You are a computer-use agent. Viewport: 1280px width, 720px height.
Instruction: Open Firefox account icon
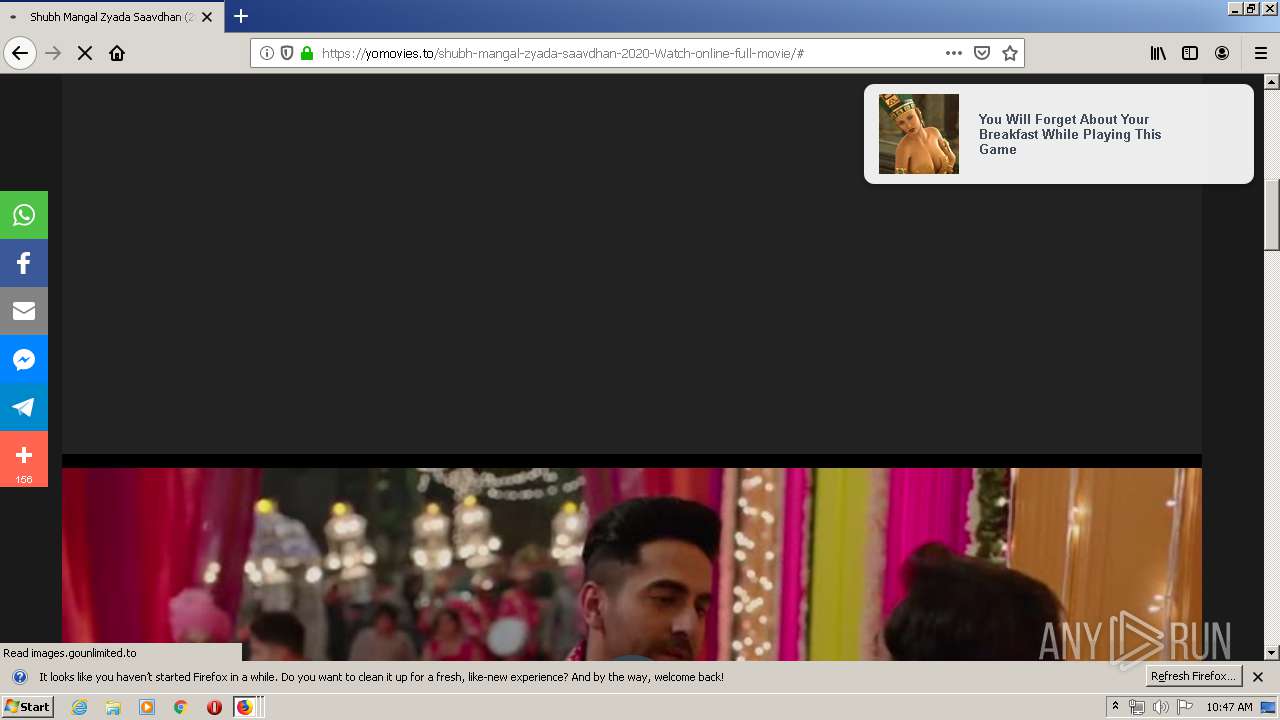click(1222, 53)
